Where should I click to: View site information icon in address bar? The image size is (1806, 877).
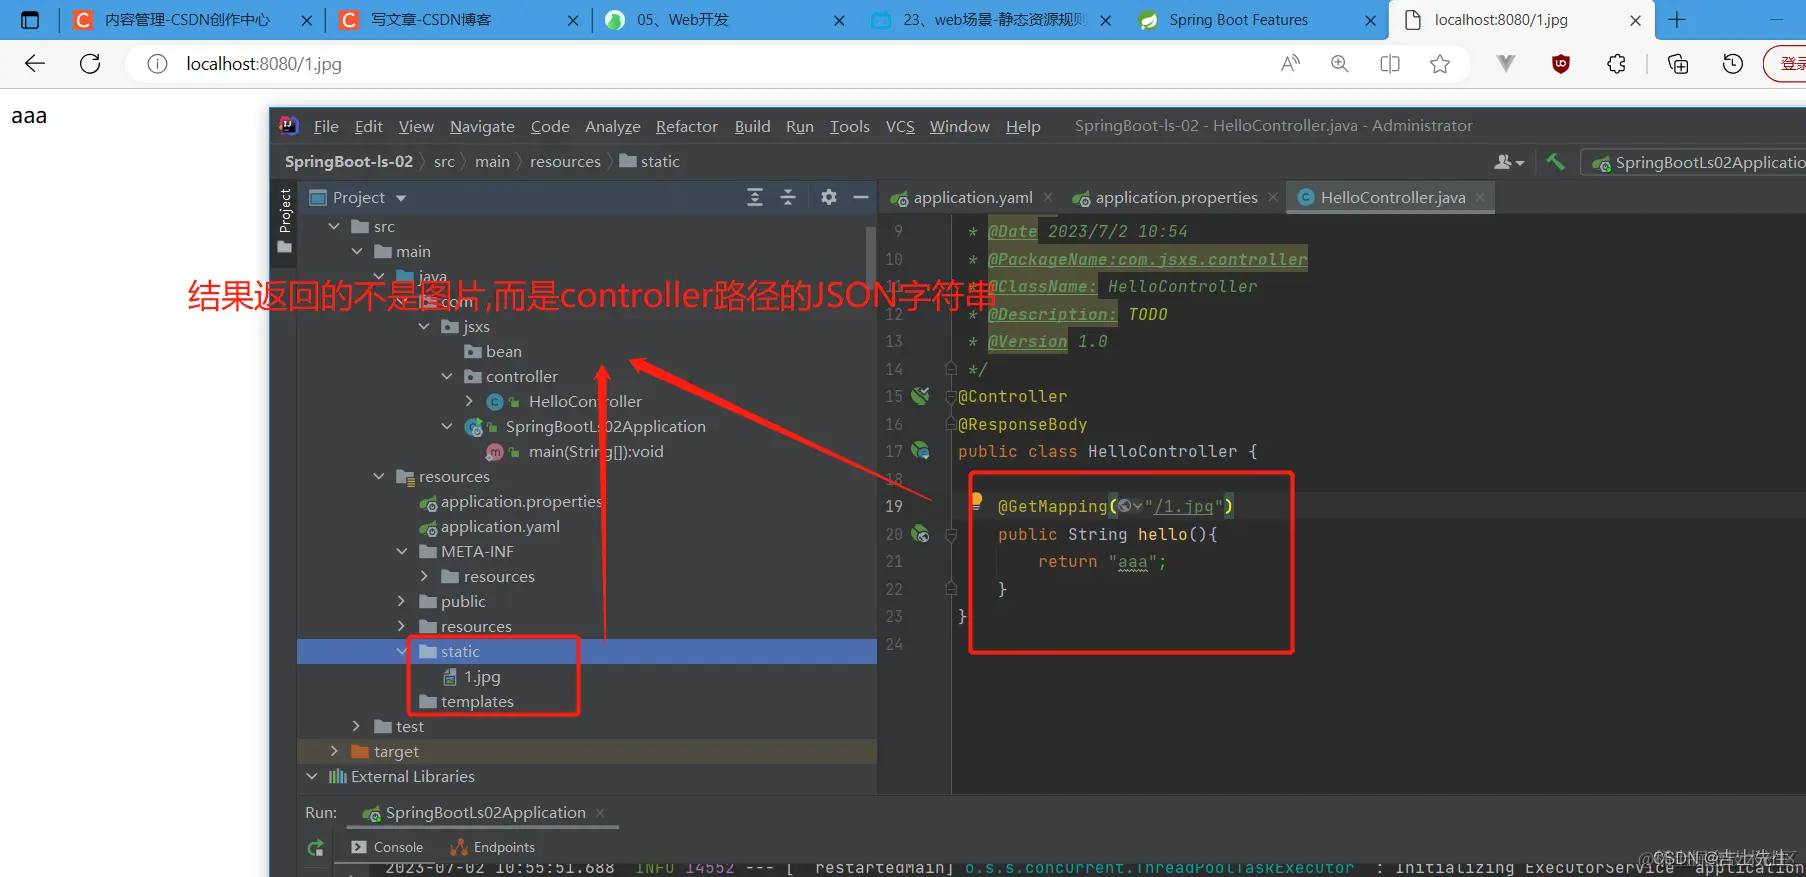(157, 64)
